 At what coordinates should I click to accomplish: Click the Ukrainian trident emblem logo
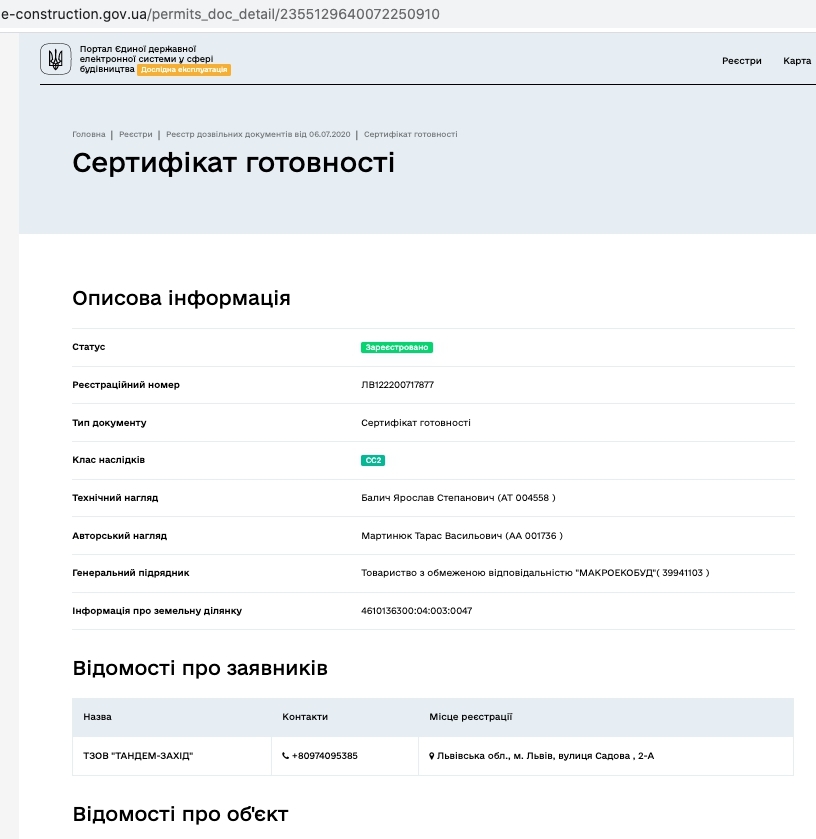pyautogui.click(x=56, y=59)
